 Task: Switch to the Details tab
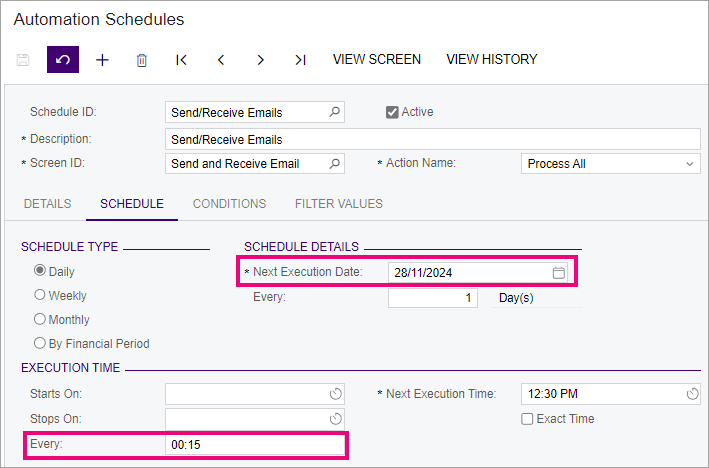click(x=47, y=204)
